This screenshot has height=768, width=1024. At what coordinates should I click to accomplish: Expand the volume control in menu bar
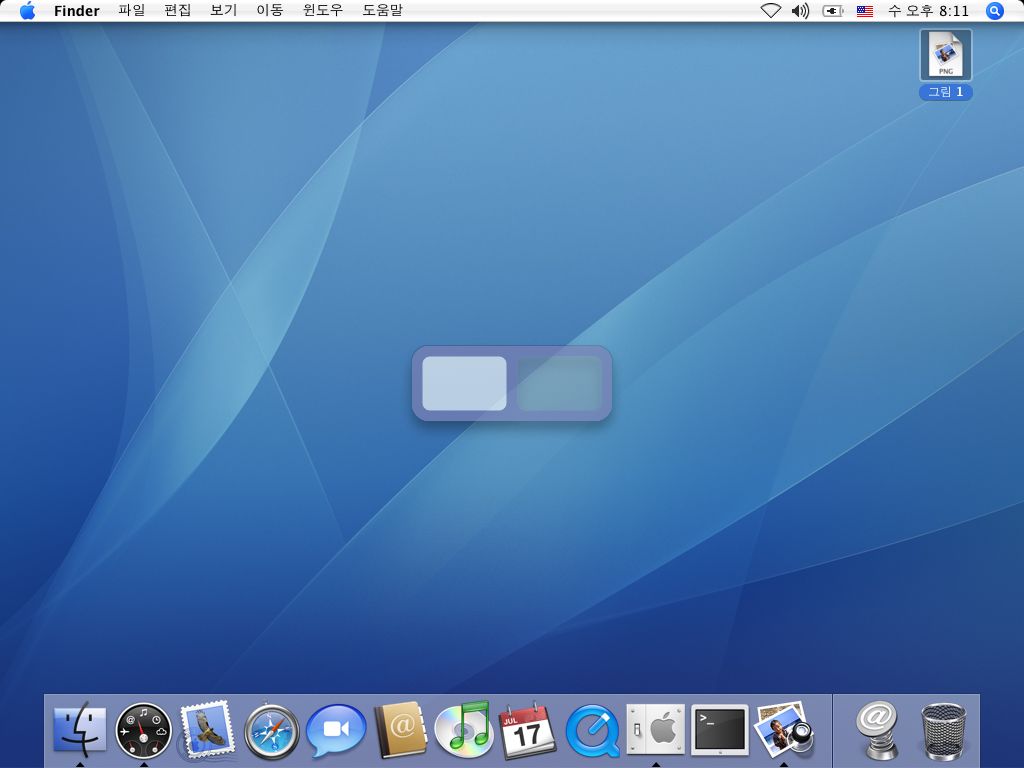(800, 11)
